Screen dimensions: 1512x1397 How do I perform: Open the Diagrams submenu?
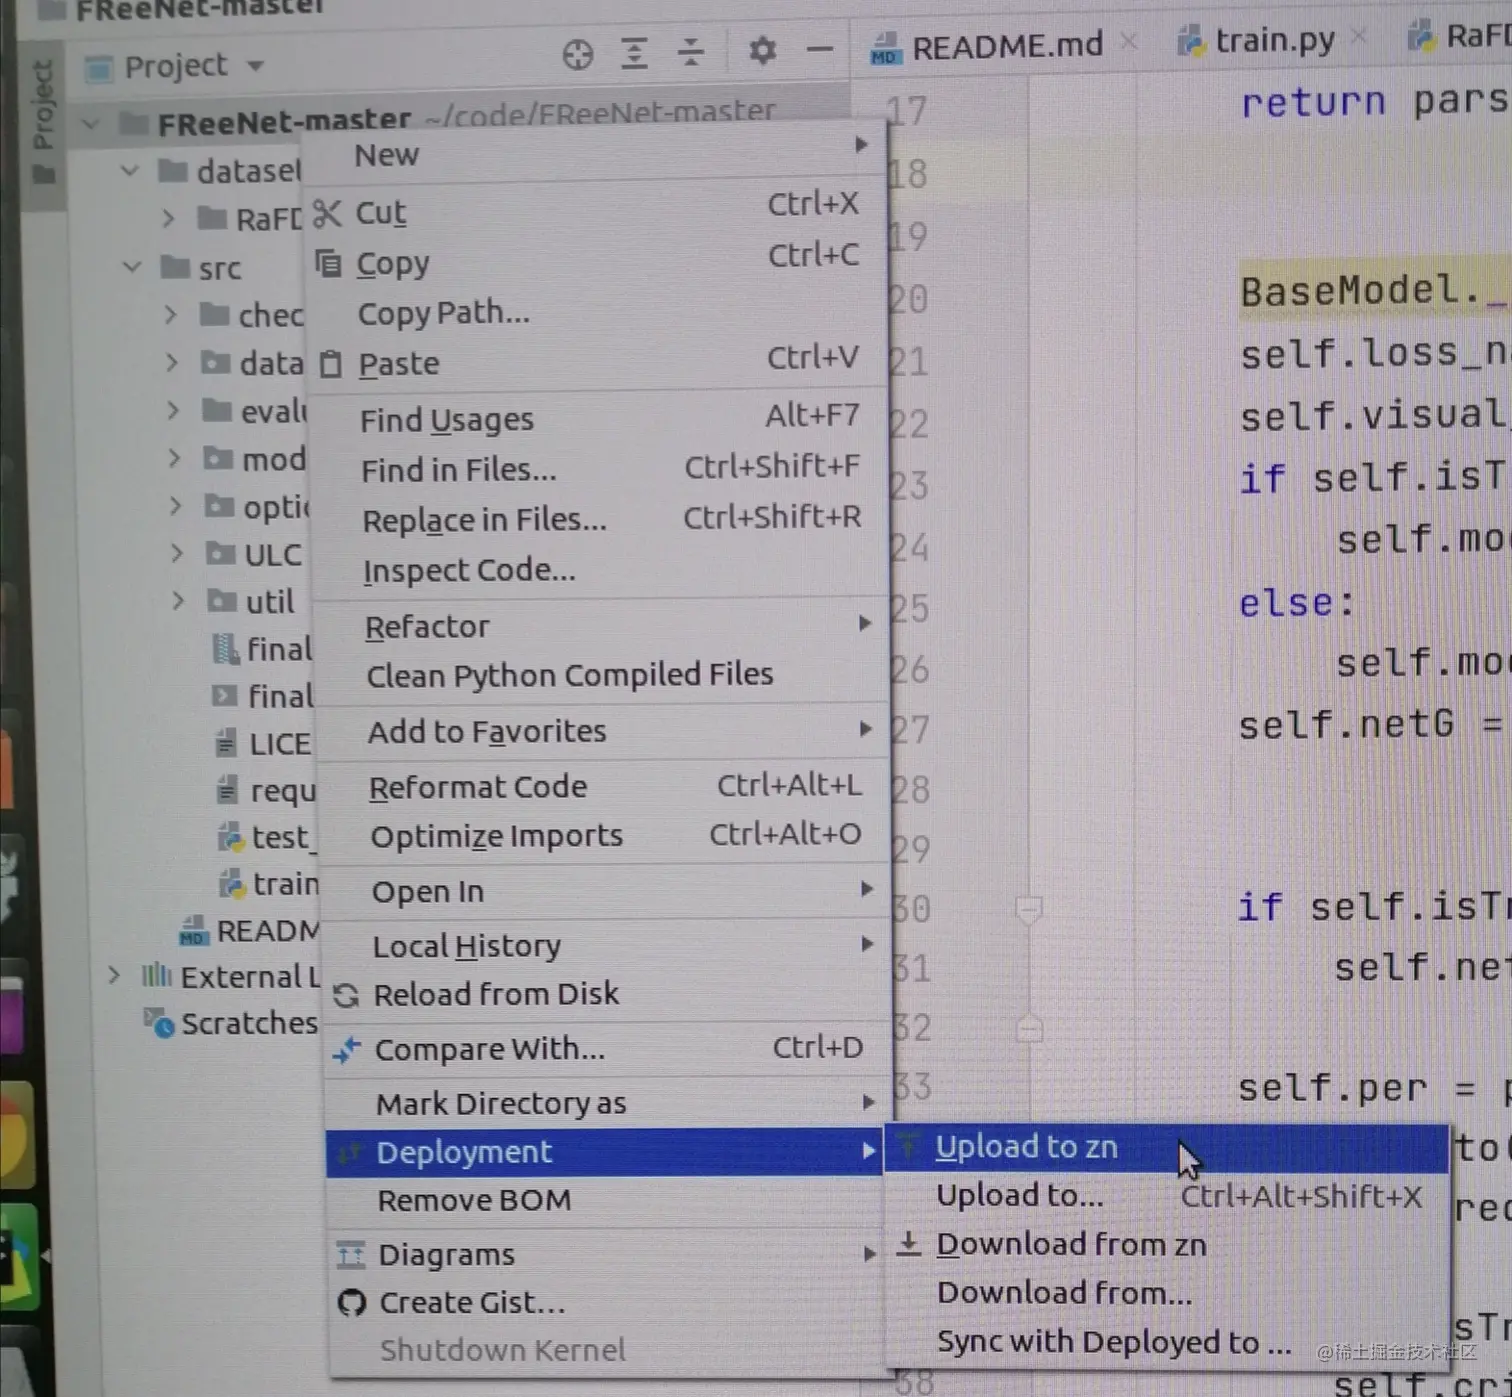pos(607,1254)
